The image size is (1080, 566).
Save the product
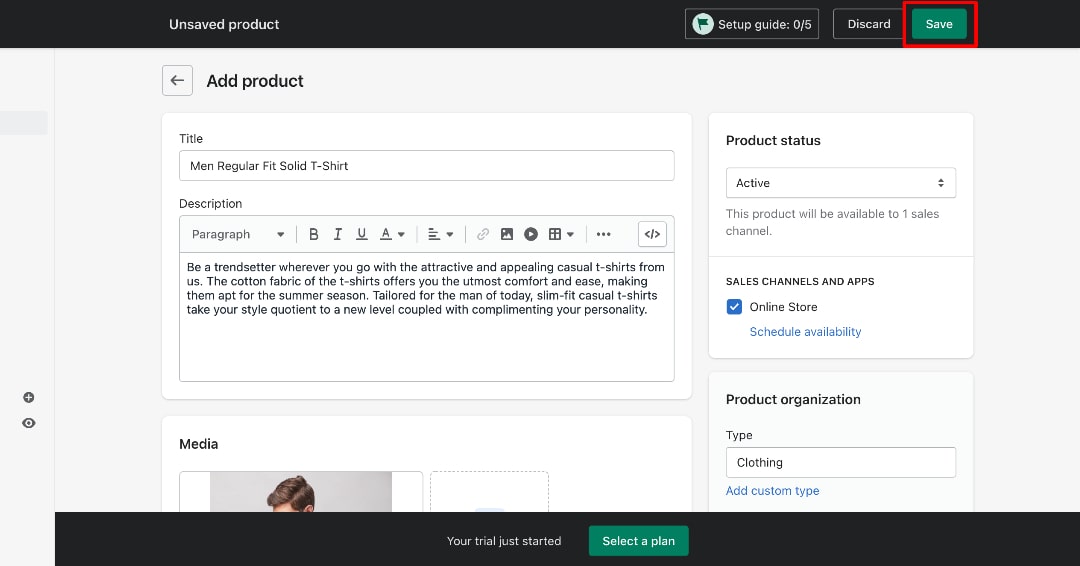tap(939, 24)
